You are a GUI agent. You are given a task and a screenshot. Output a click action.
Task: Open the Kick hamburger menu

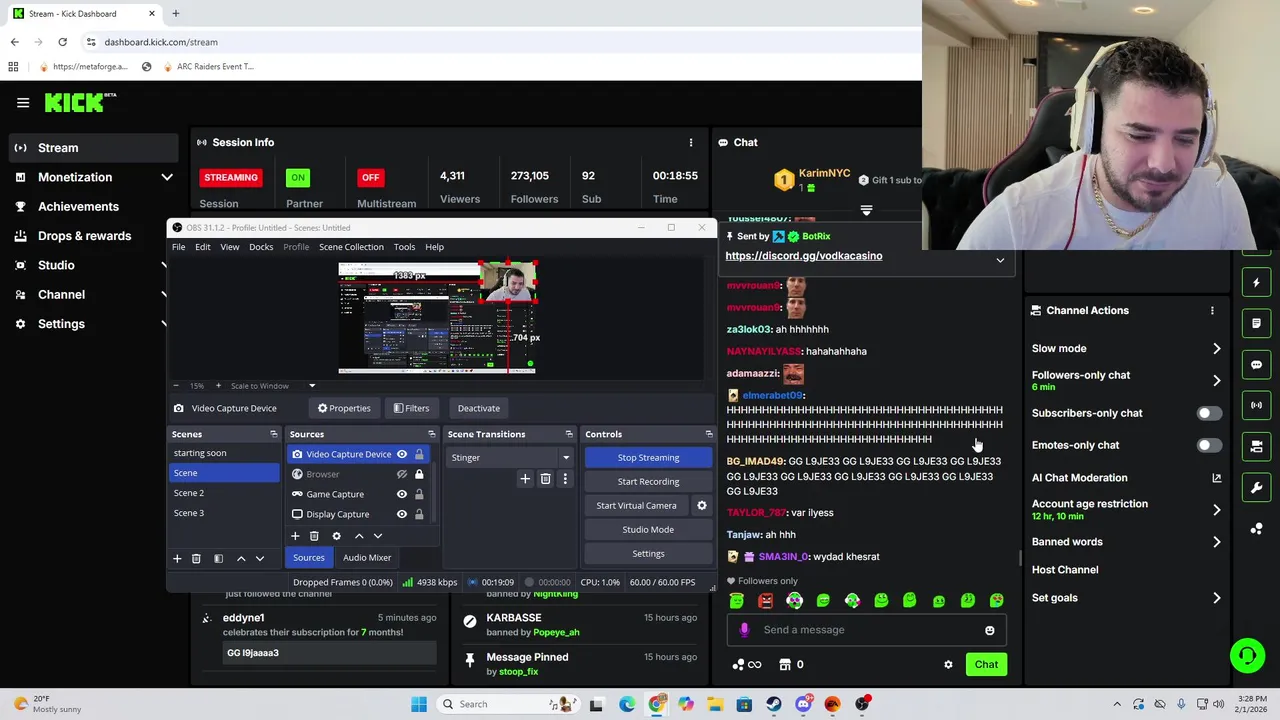tap(23, 102)
